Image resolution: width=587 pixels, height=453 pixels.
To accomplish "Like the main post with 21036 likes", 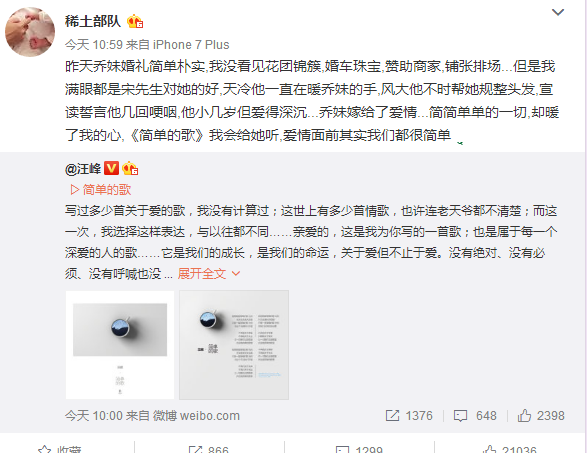I will pyautogui.click(x=510, y=449).
